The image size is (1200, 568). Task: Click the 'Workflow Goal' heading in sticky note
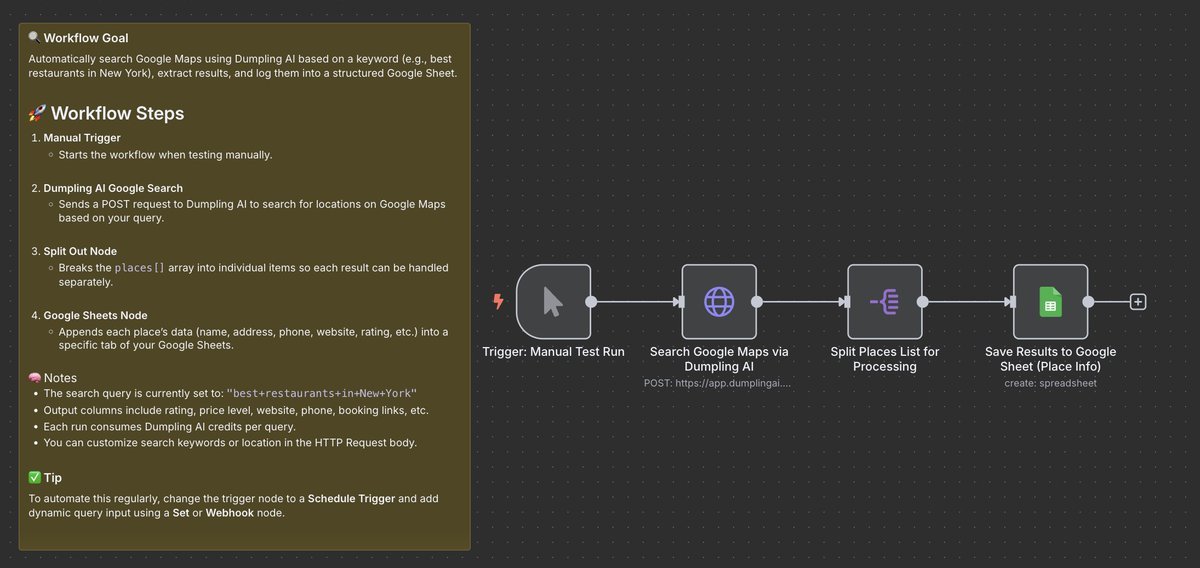pos(86,38)
